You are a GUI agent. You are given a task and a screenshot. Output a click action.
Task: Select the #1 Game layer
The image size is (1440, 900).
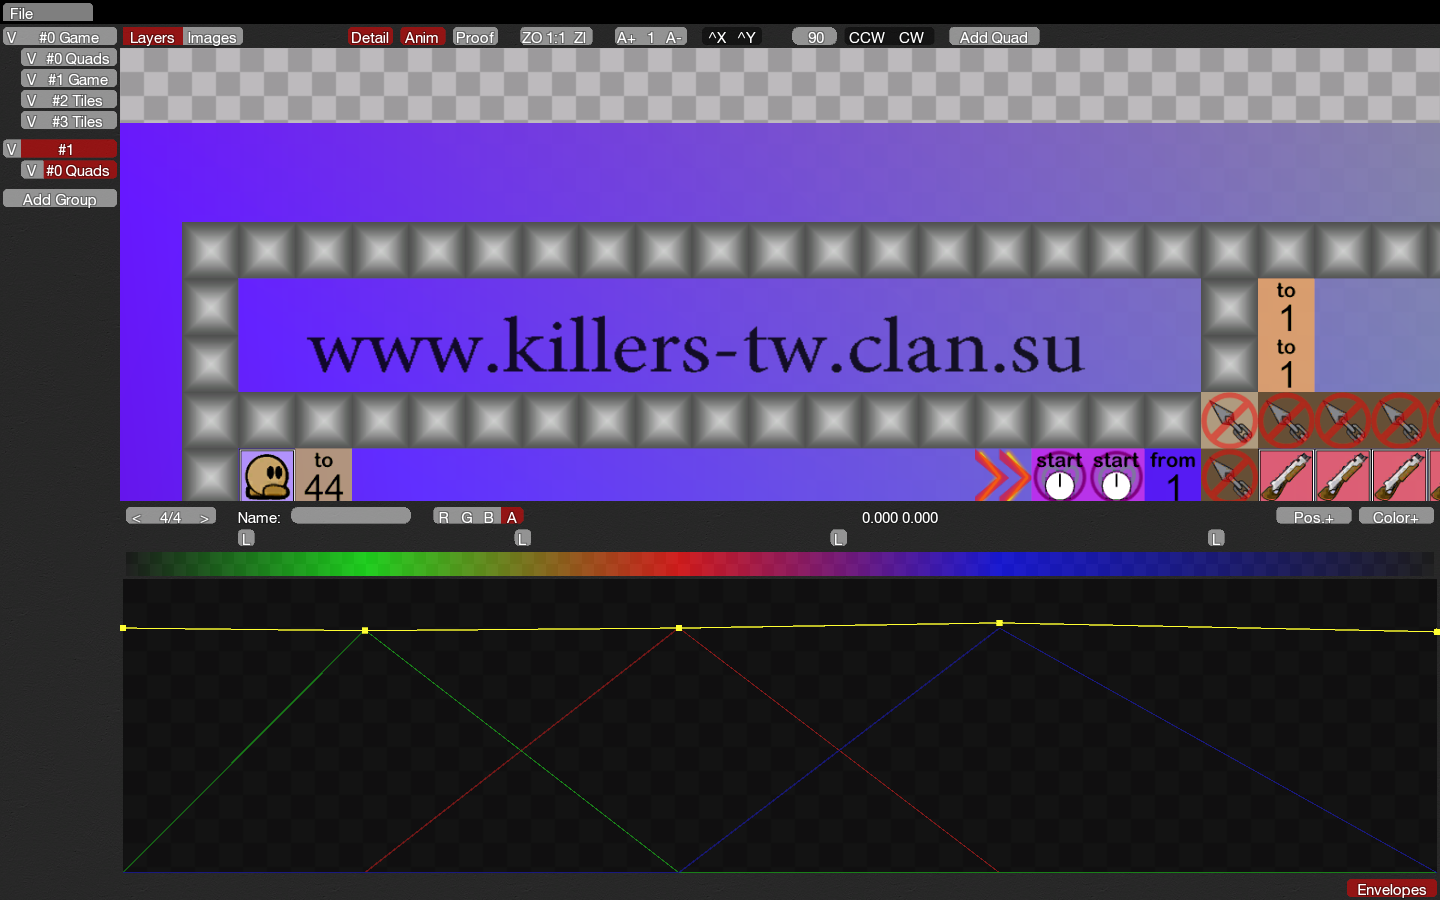pyautogui.click(x=79, y=79)
